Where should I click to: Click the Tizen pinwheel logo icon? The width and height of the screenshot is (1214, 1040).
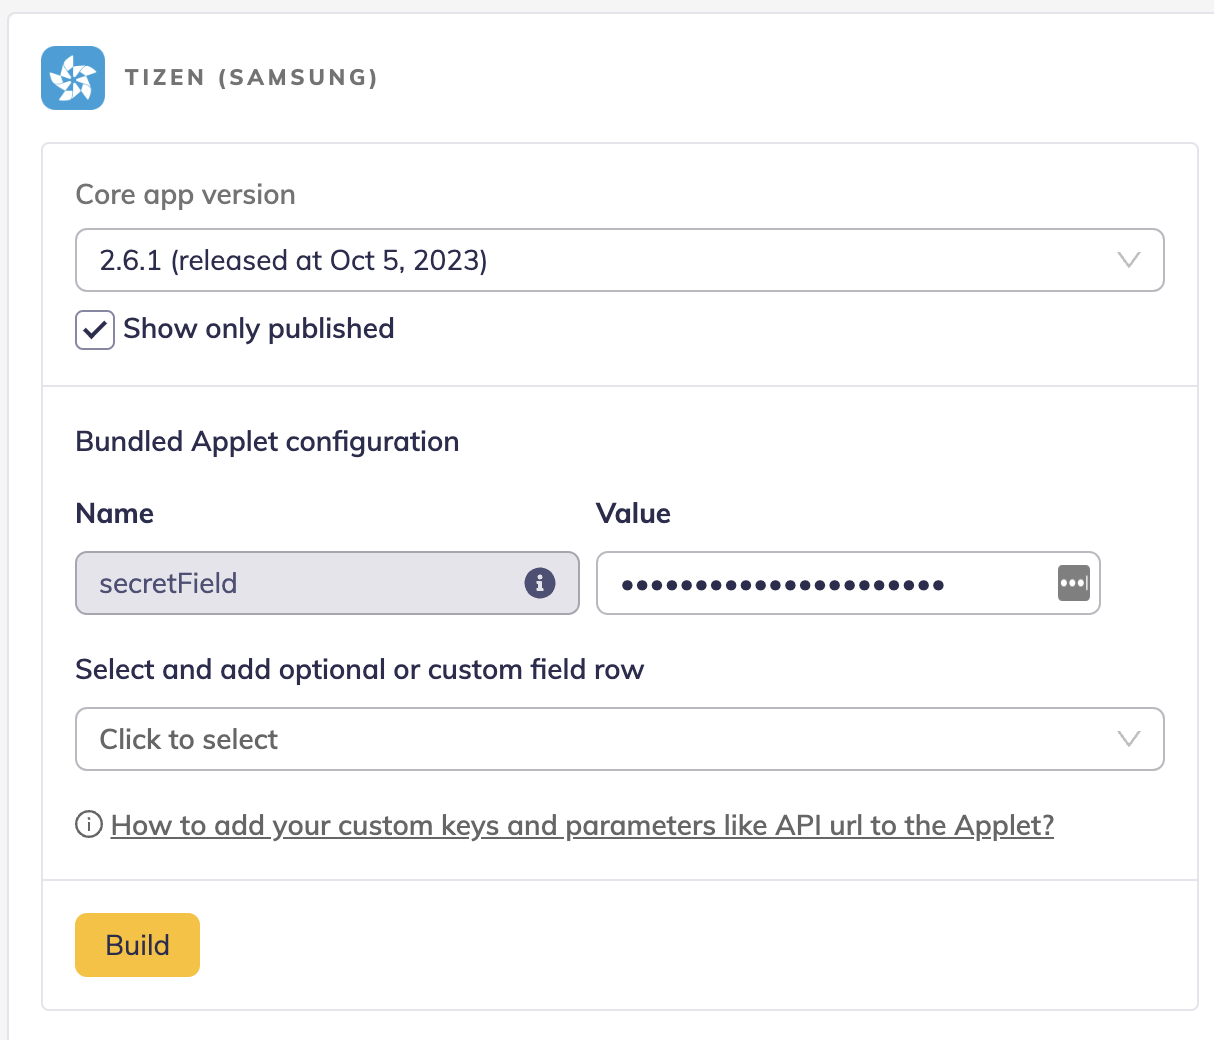73,78
